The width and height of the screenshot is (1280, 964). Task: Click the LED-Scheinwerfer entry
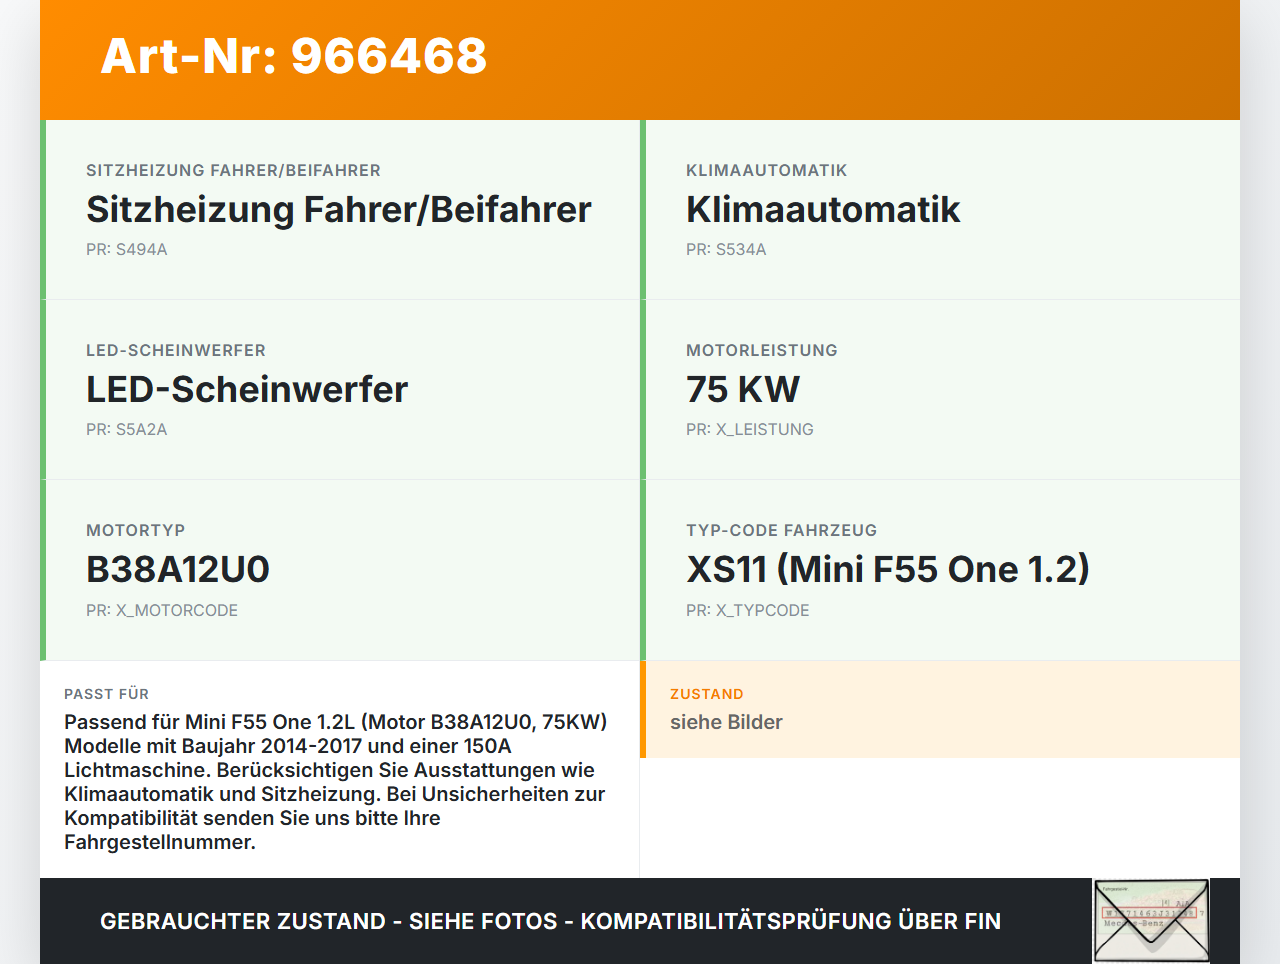point(247,389)
